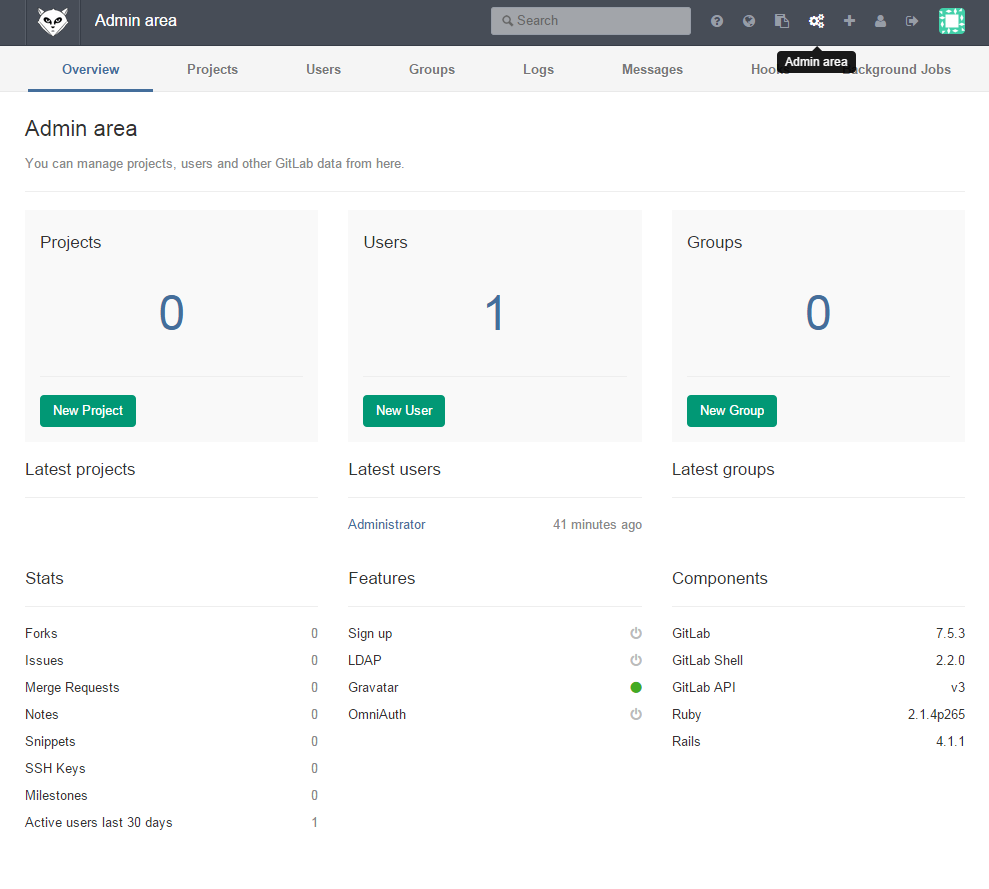Select the Overview tab
The height and width of the screenshot is (889, 989).
[90, 69]
